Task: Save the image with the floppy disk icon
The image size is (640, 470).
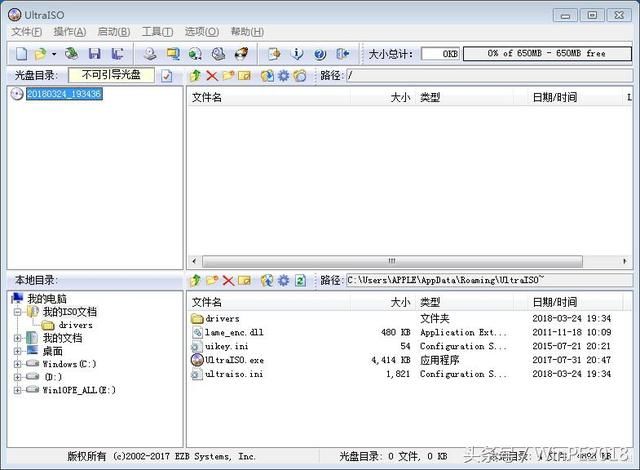Action: [x=94, y=54]
